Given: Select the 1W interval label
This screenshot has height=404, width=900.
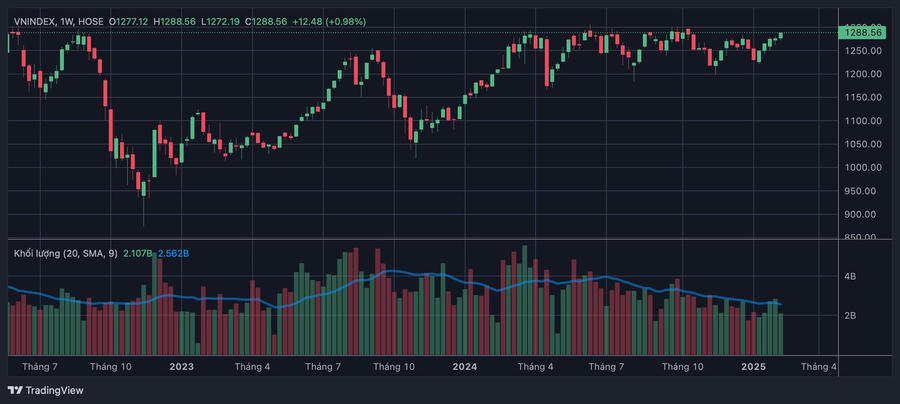Looking at the screenshot, I should tap(66, 21).
